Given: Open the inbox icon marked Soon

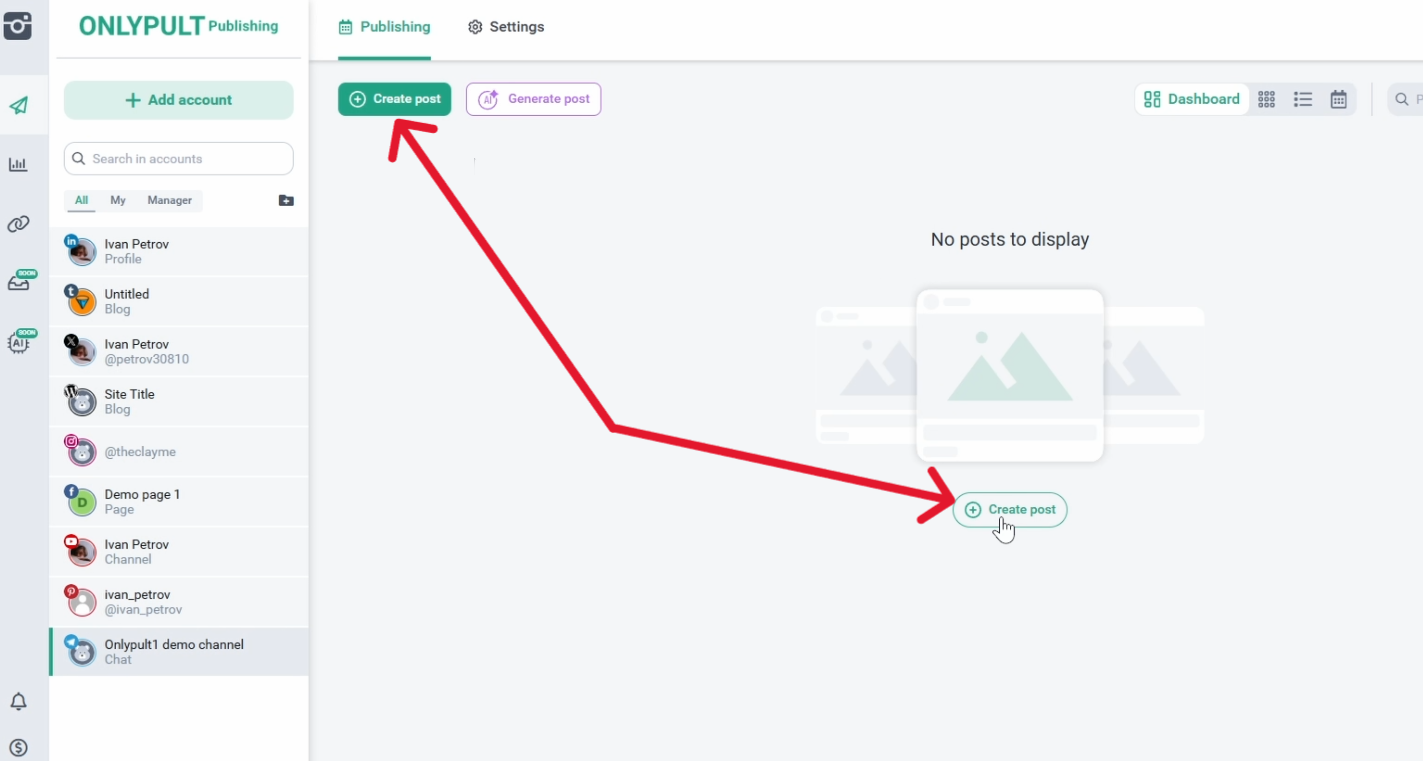Looking at the screenshot, I should (19, 283).
